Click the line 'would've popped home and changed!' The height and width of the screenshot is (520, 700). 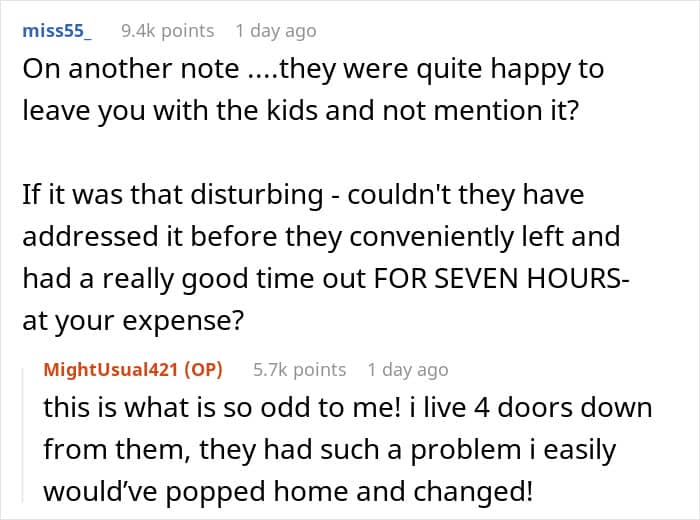coord(288,491)
